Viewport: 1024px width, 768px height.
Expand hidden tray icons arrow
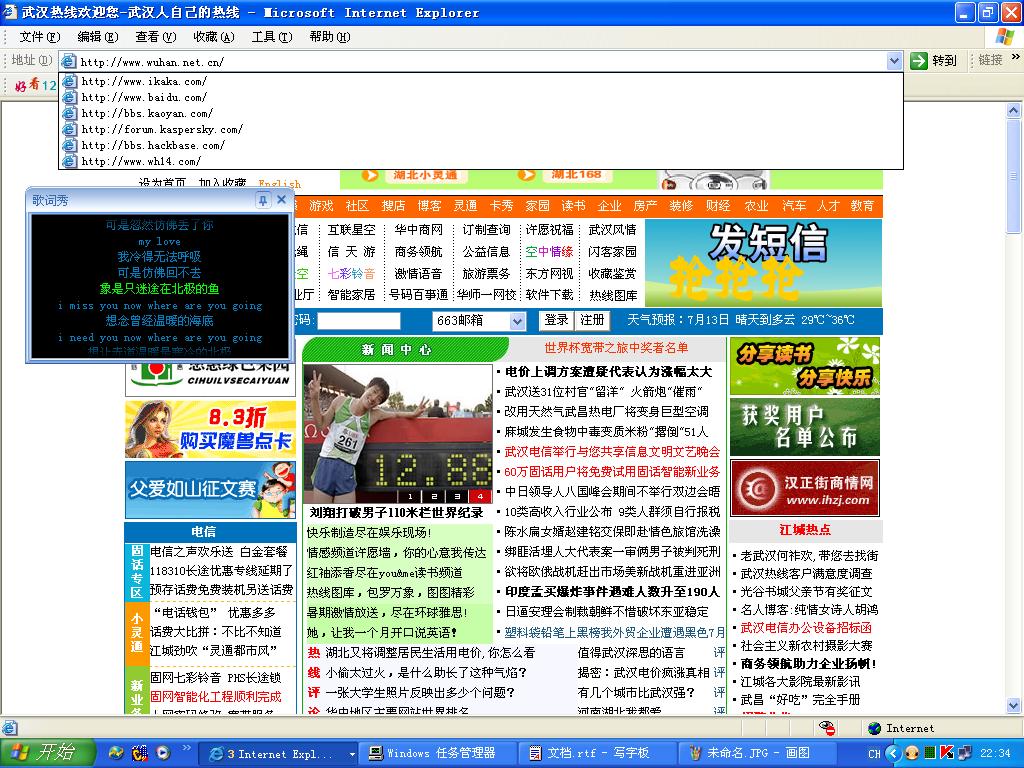pos(893,753)
